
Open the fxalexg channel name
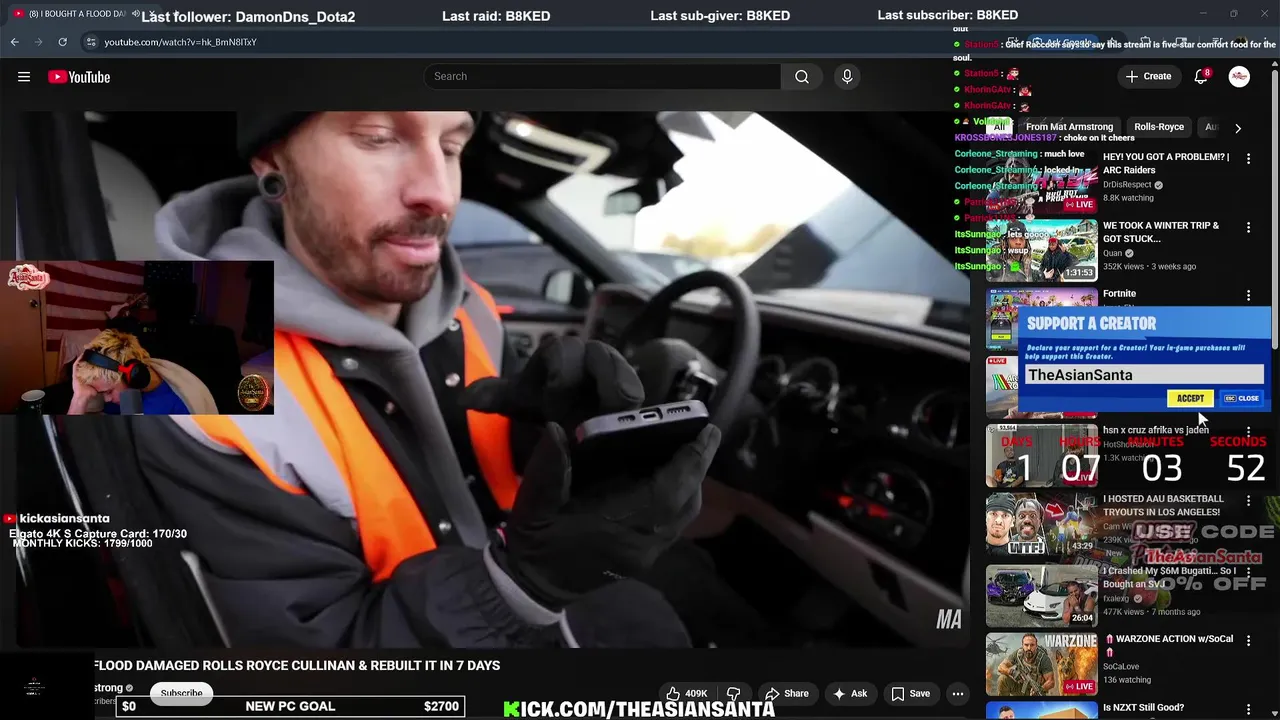pos(1116,598)
